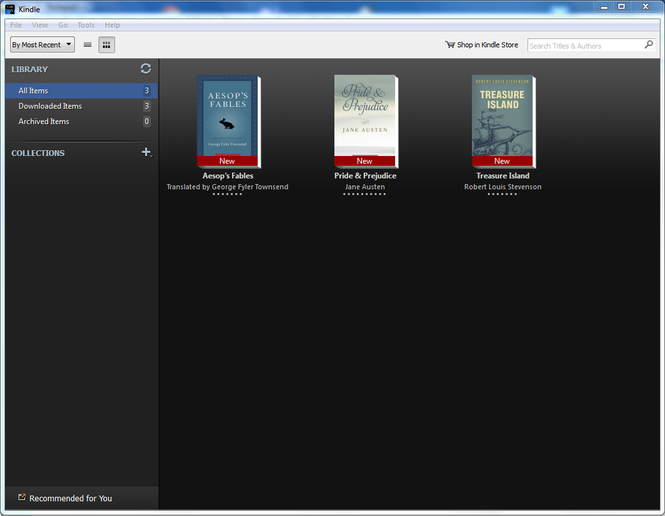Image resolution: width=665 pixels, height=516 pixels.
Task: Maximize the Kindle window
Action: 622,7
